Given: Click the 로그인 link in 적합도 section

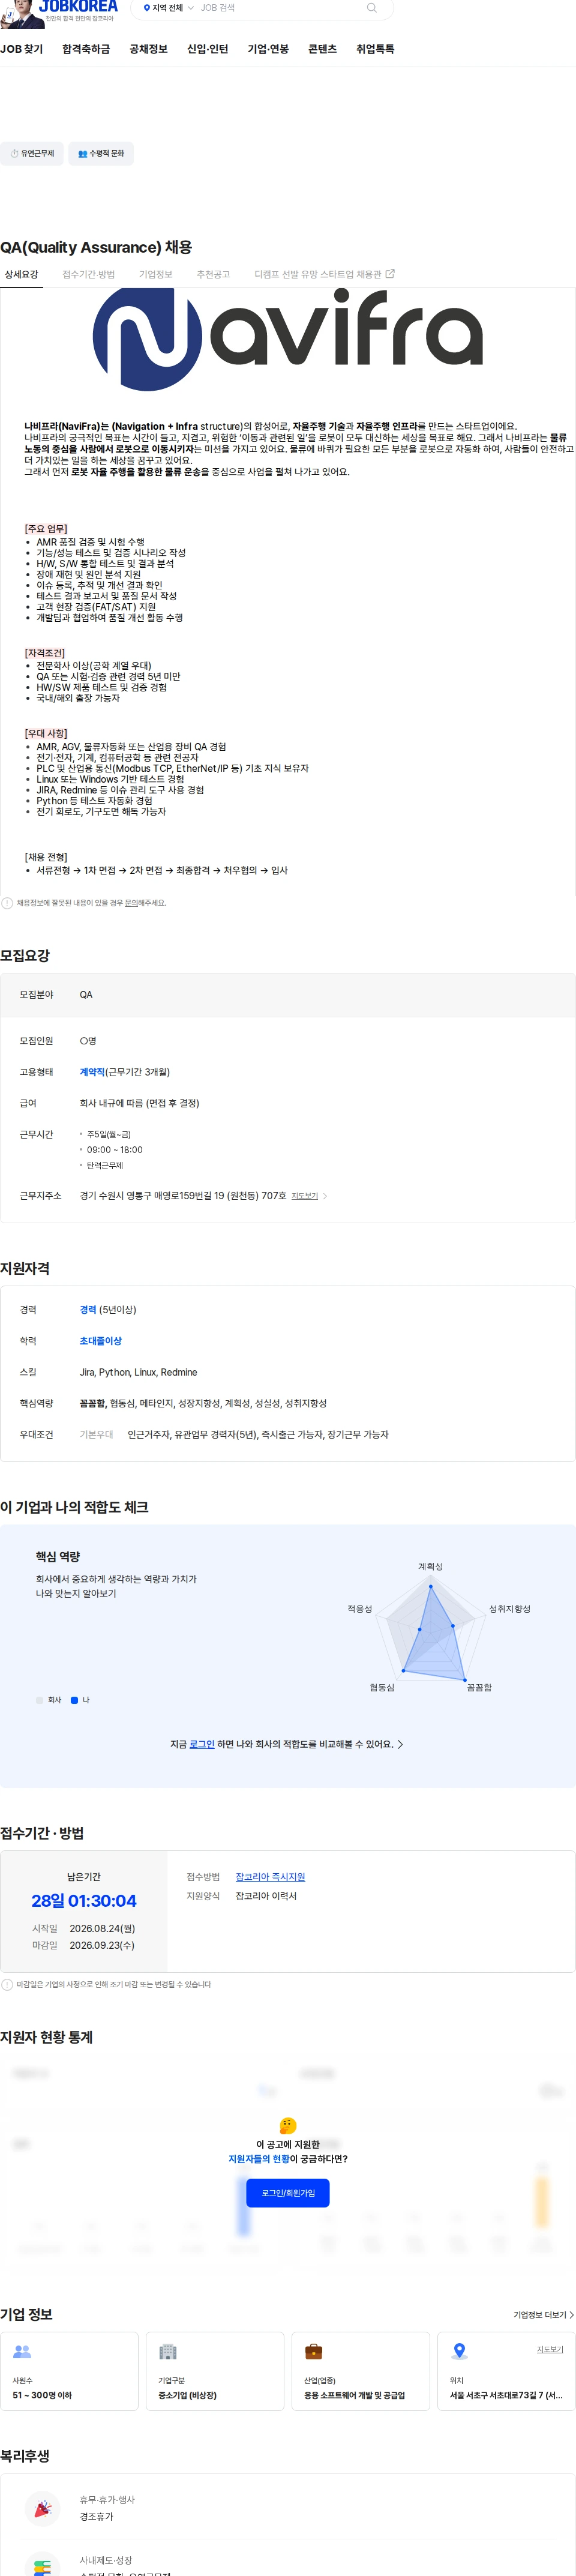Looking at the screenshot, I should click(x=202, y=1744).
